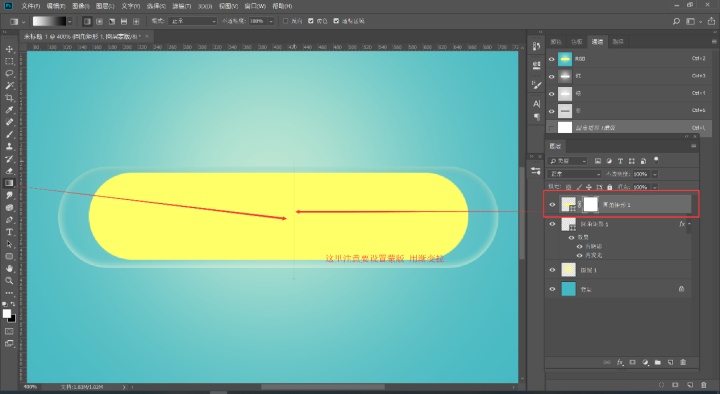Select the History Brush tool

tap(9, 159)
